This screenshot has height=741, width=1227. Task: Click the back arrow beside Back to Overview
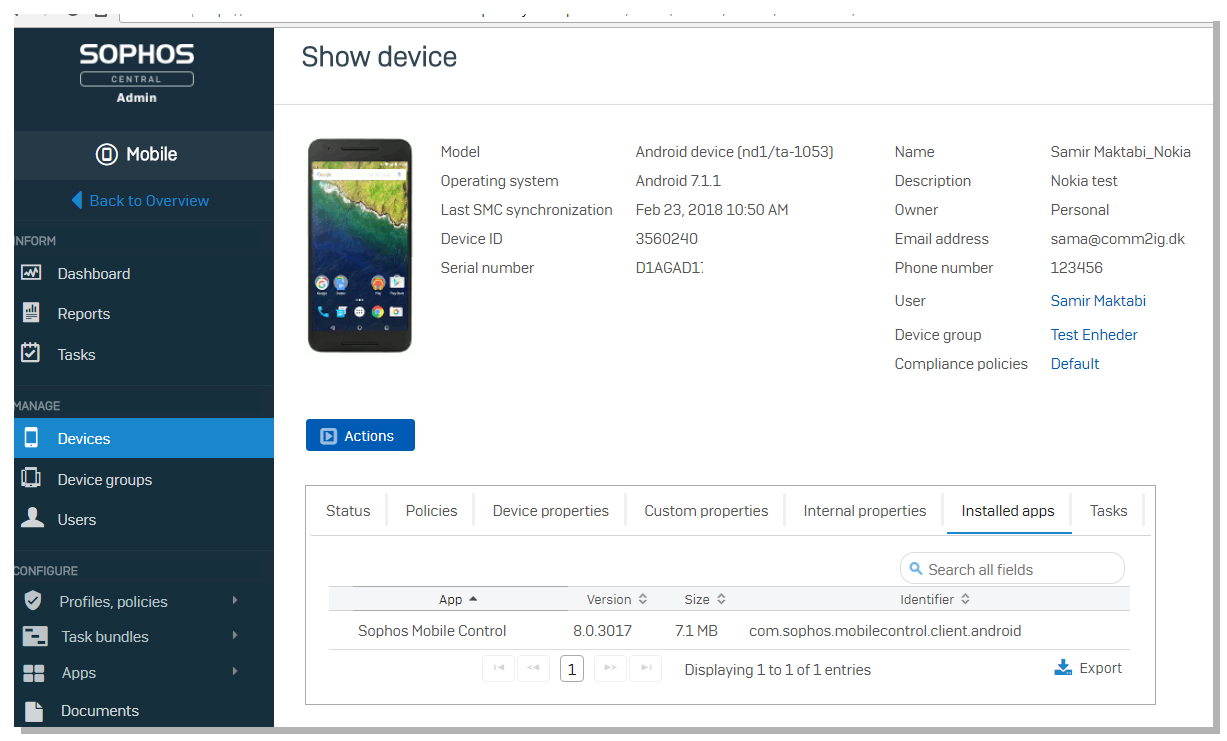(x=77, y=200)
